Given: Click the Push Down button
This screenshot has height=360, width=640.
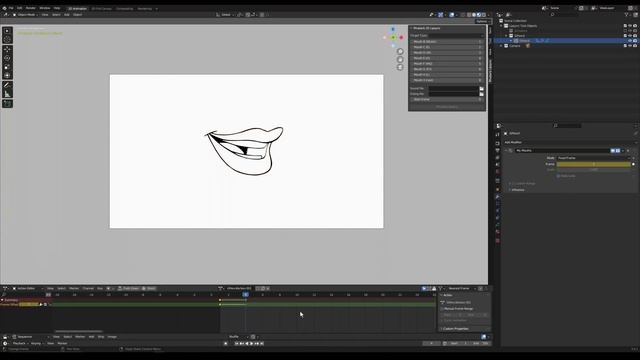Looking at the screenshot, I should [129, 289].
